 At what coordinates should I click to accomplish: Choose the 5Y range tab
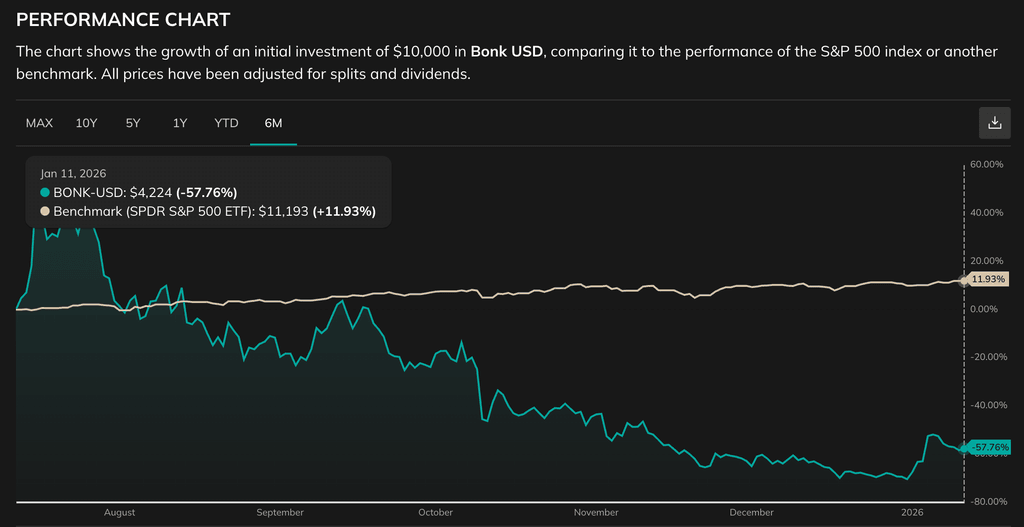pyautogui.click(x=133, y=123)
